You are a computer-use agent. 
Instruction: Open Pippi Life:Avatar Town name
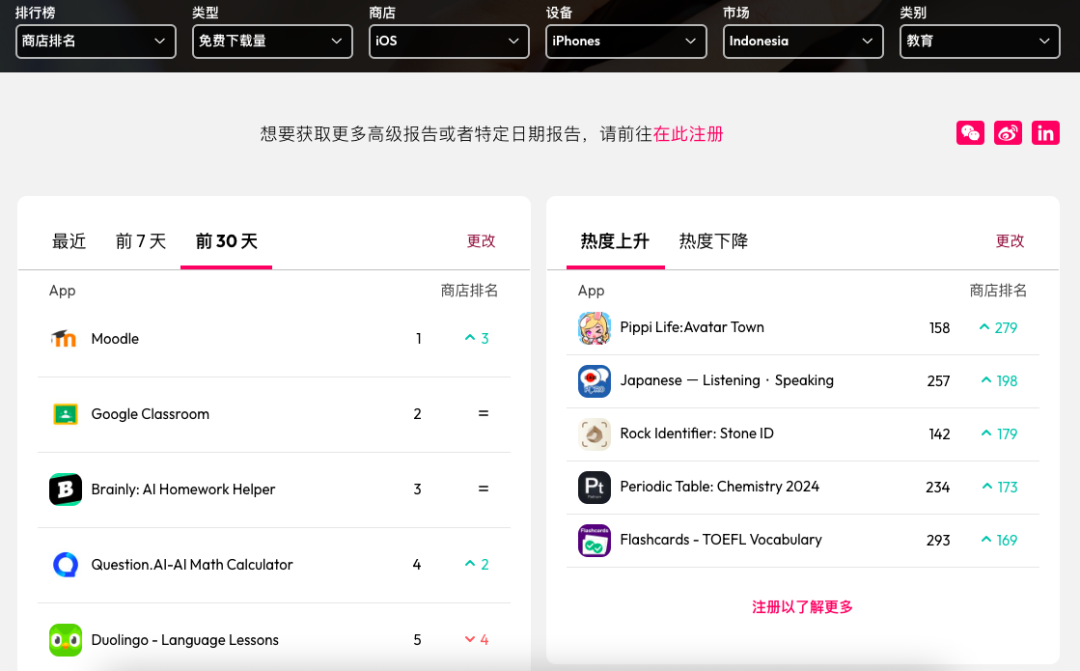pos(692,327)
